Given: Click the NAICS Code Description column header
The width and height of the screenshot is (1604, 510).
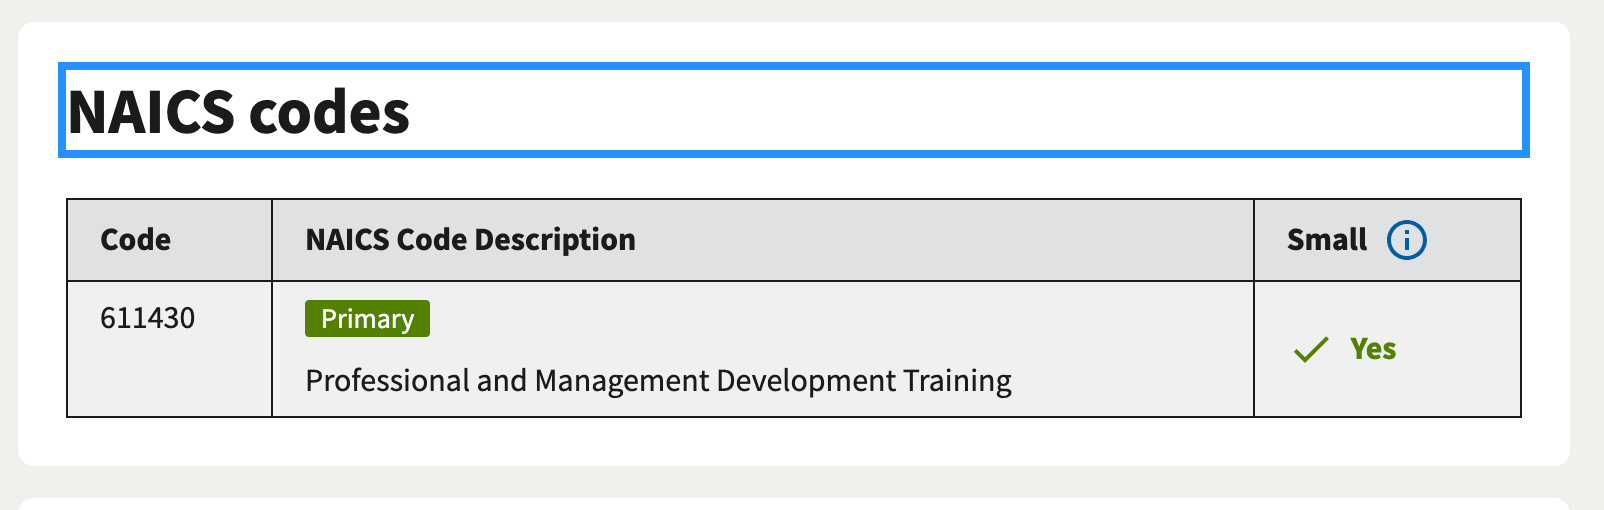Looking at the screenshot, I should 470,240.
